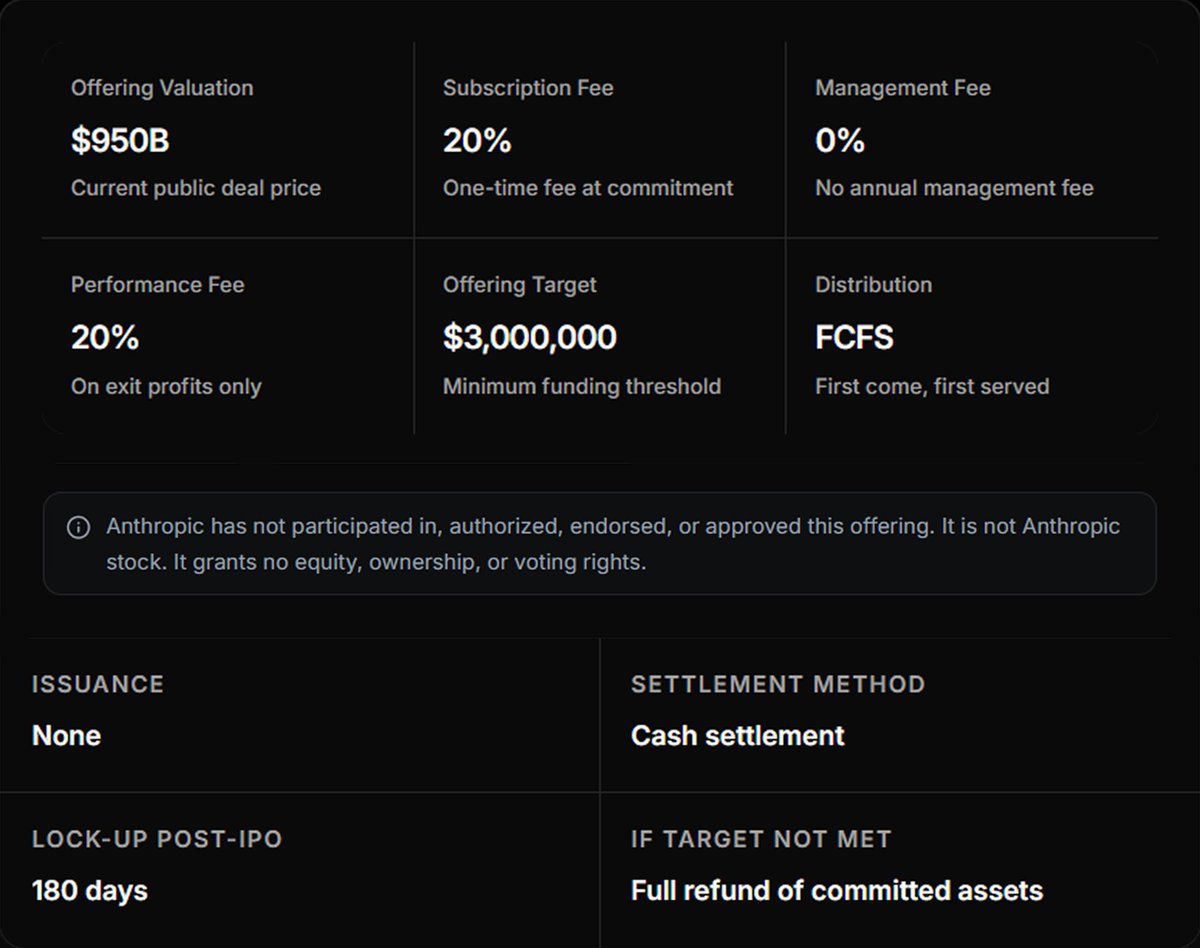The height and width of the screenshot is (948, 1200).
Task: Click the $3,000,000 offering target amount
Action: coord(530,338)
